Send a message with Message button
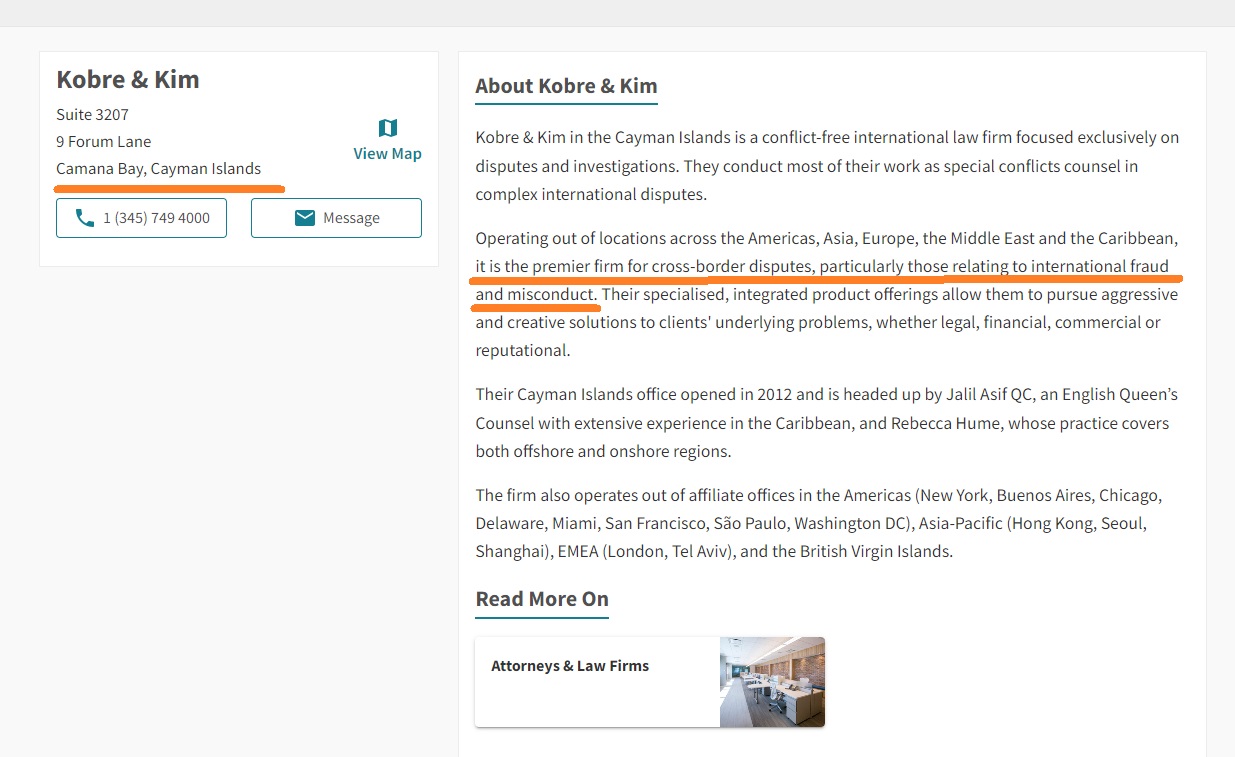This screenshot has height=757, width=1235. 336,218
